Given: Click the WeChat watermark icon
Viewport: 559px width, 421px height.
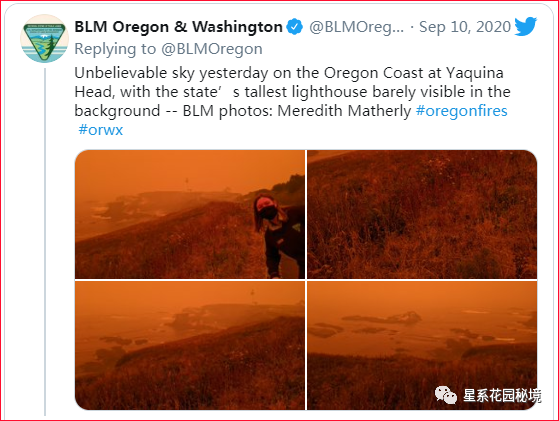Looking at the screenshot, I should [x=446, y=395].
